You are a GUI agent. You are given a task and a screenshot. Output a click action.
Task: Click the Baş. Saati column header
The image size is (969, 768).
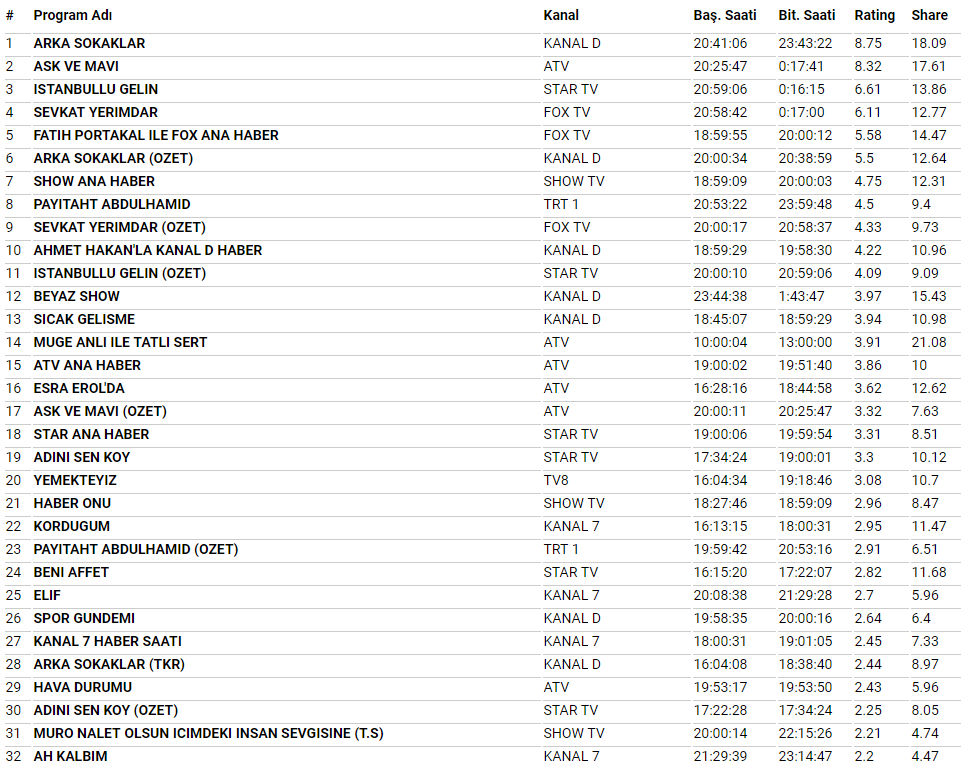click(725, 15)
